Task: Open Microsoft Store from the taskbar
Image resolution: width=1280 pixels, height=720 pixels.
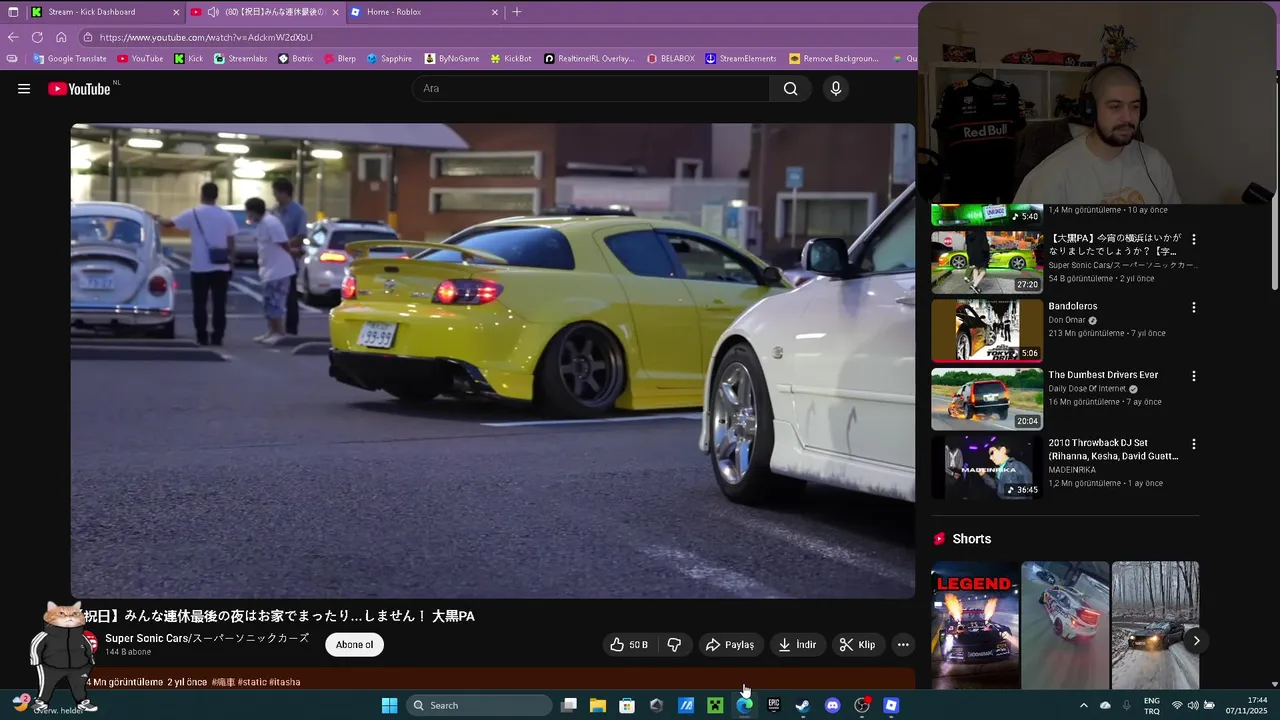Action: click(627, 705)
